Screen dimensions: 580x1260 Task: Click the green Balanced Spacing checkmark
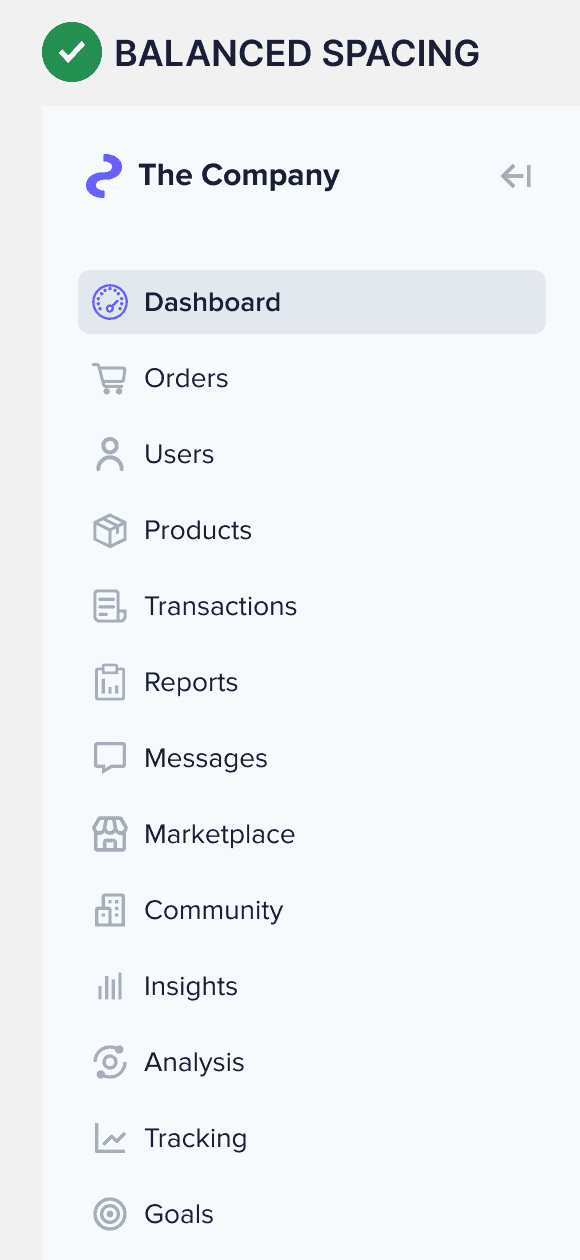72,52
